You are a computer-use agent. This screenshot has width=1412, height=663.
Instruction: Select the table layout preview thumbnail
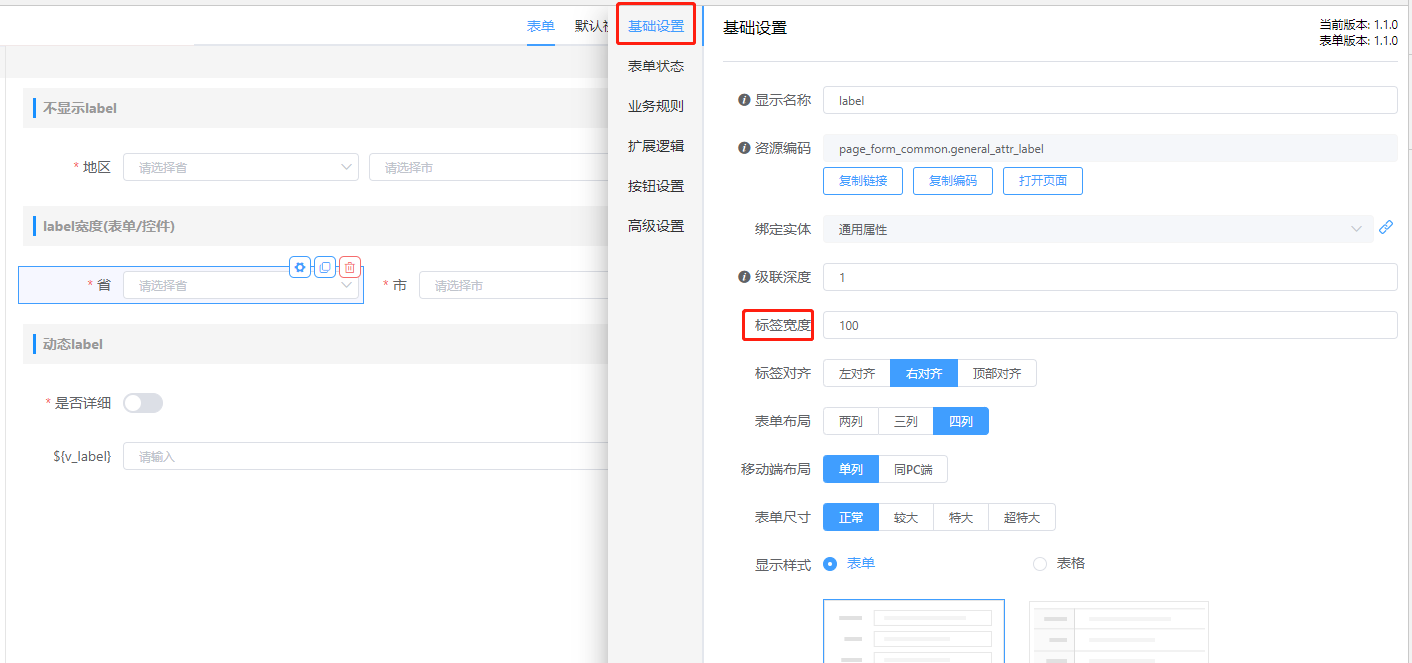click(1118, 631)
